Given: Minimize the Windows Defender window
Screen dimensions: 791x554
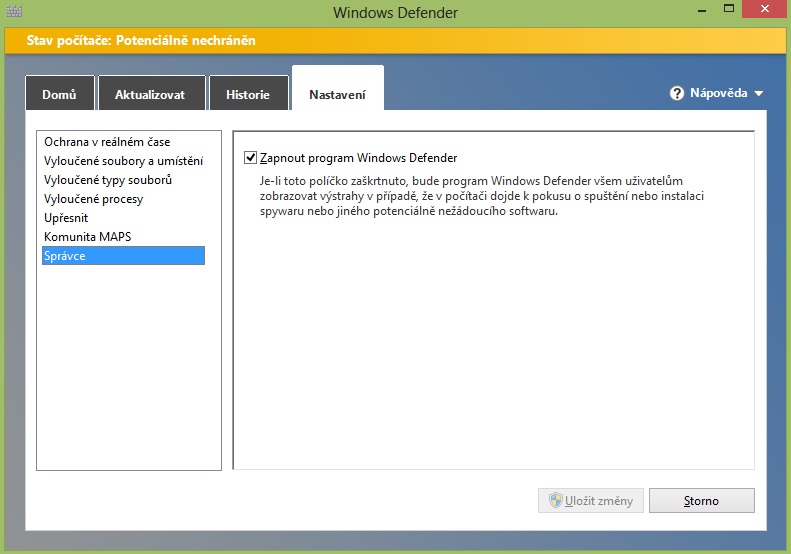Looking at the screenshot, I should [x=701, y=9].
